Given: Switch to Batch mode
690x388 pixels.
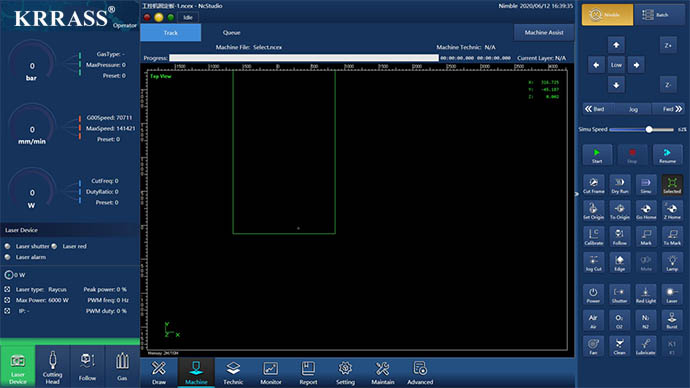Looking at the screenshot, I should [659, 15].
